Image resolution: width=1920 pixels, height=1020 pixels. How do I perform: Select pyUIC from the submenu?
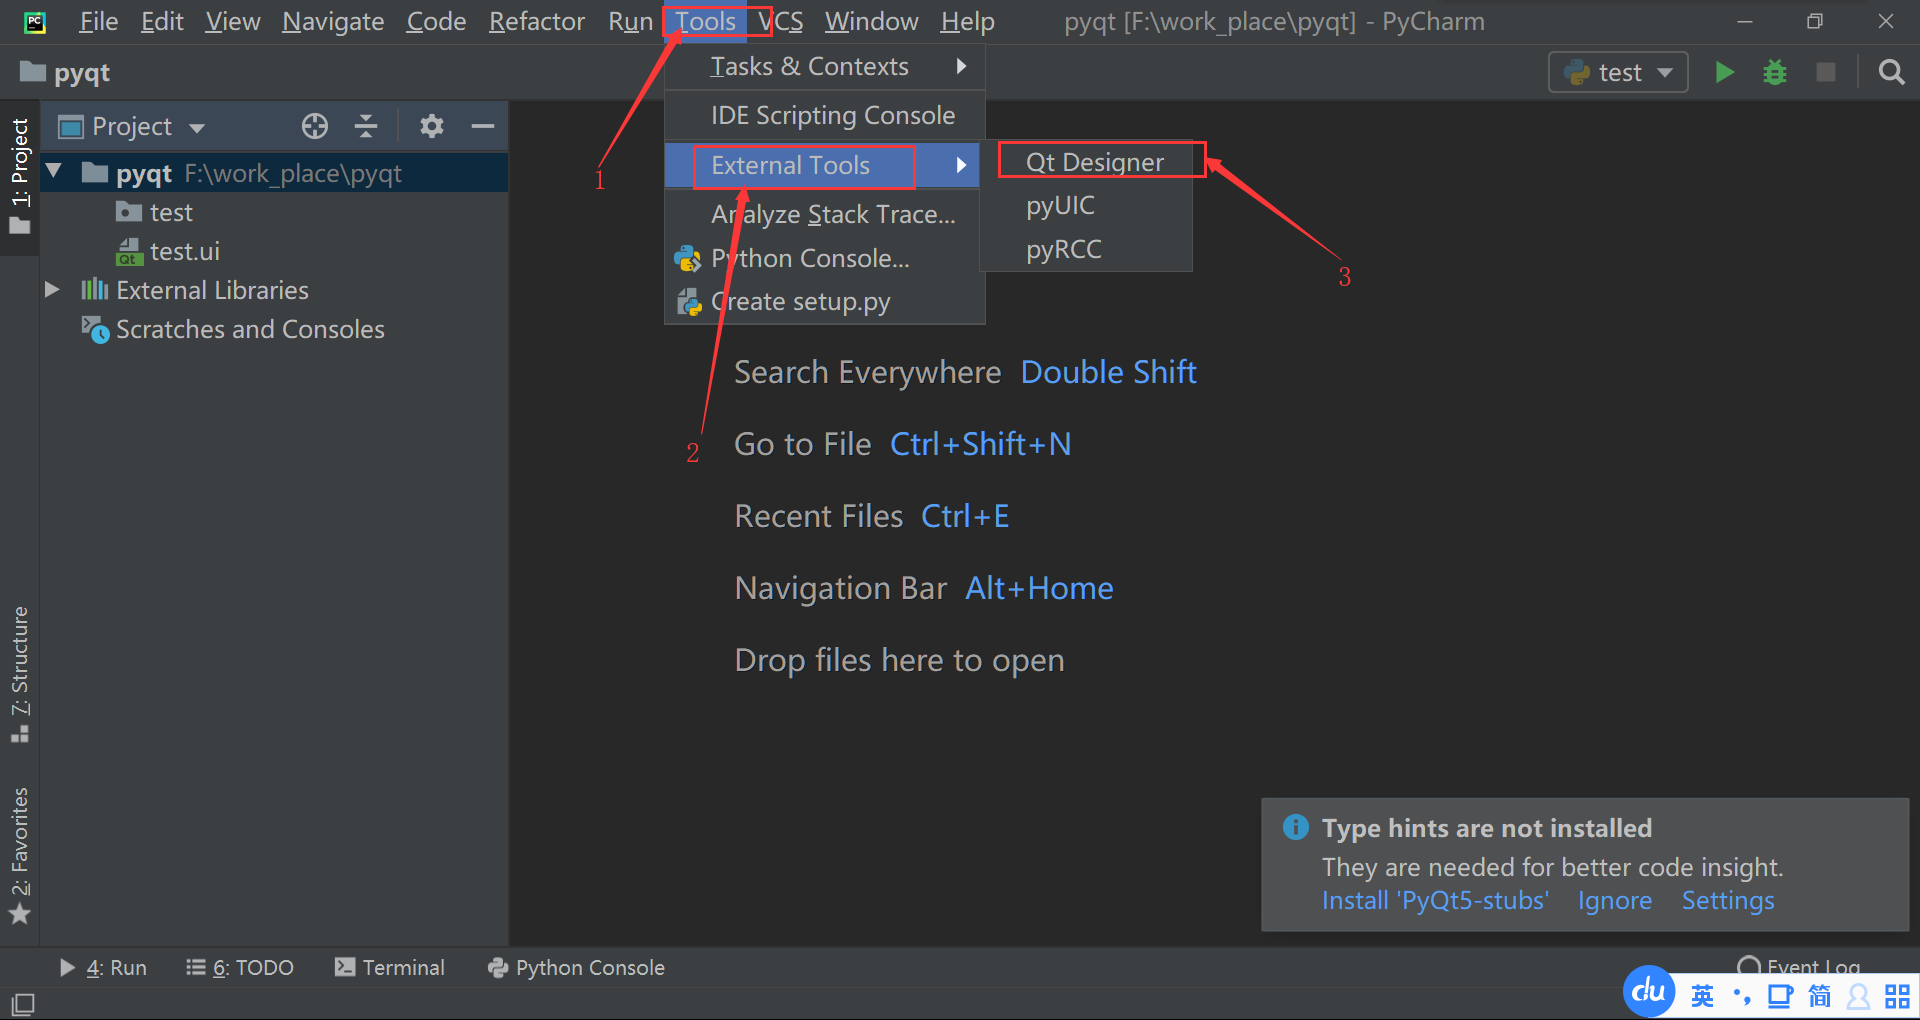[1061, 205]
